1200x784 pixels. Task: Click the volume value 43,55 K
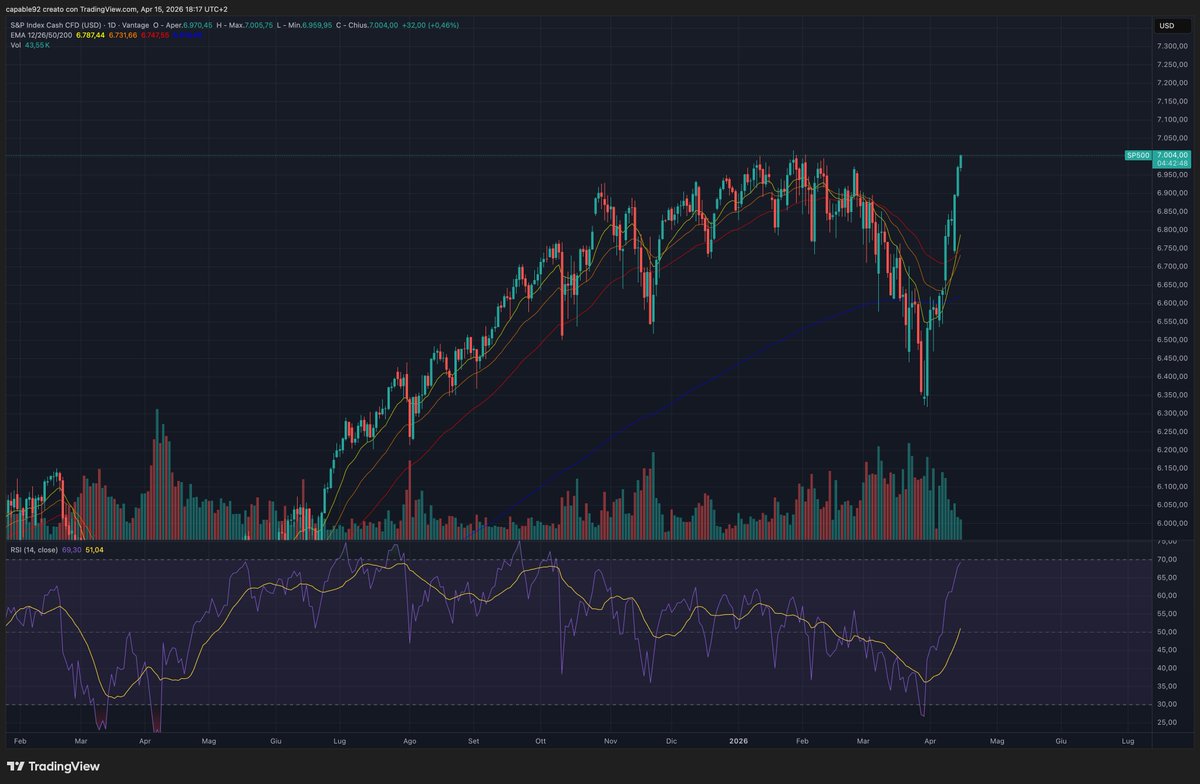[x=38, y=45]
